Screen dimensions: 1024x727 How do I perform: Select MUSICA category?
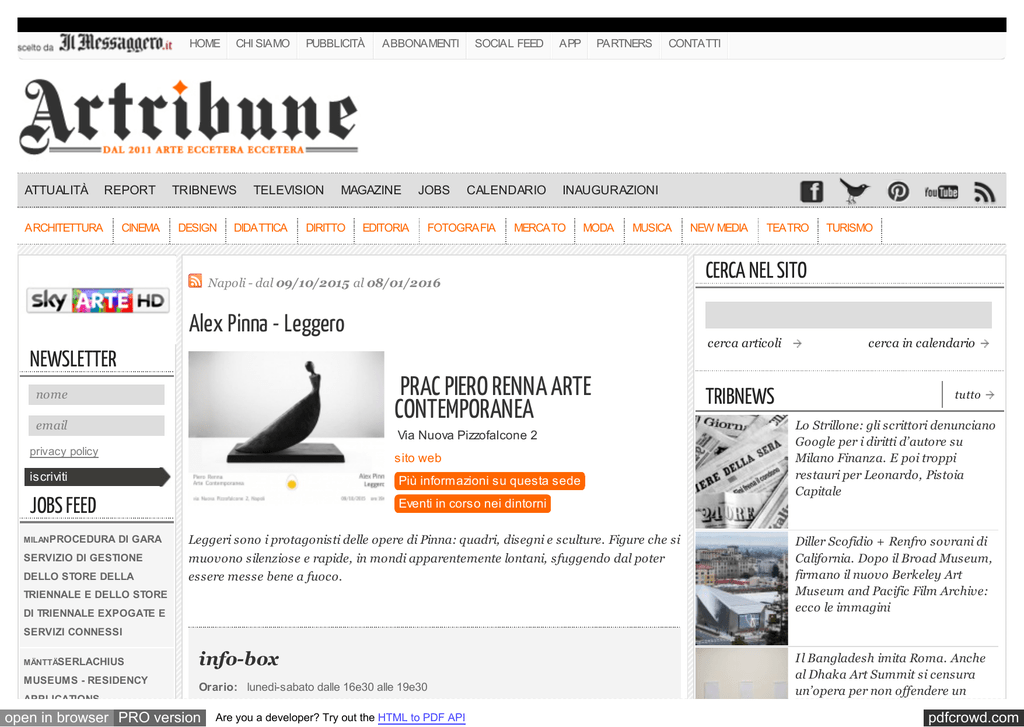(x=652, y=227)
